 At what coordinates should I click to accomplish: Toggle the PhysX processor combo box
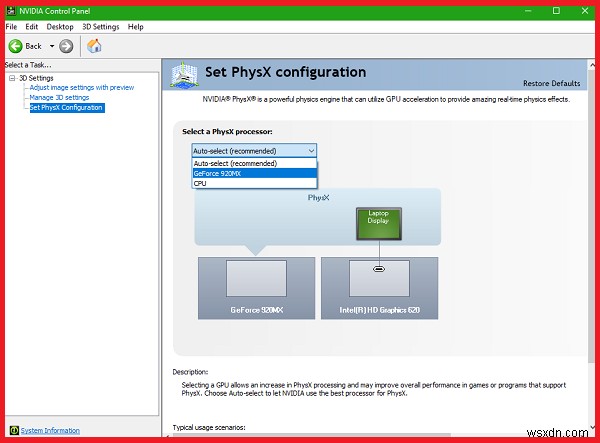click(254, 151)
